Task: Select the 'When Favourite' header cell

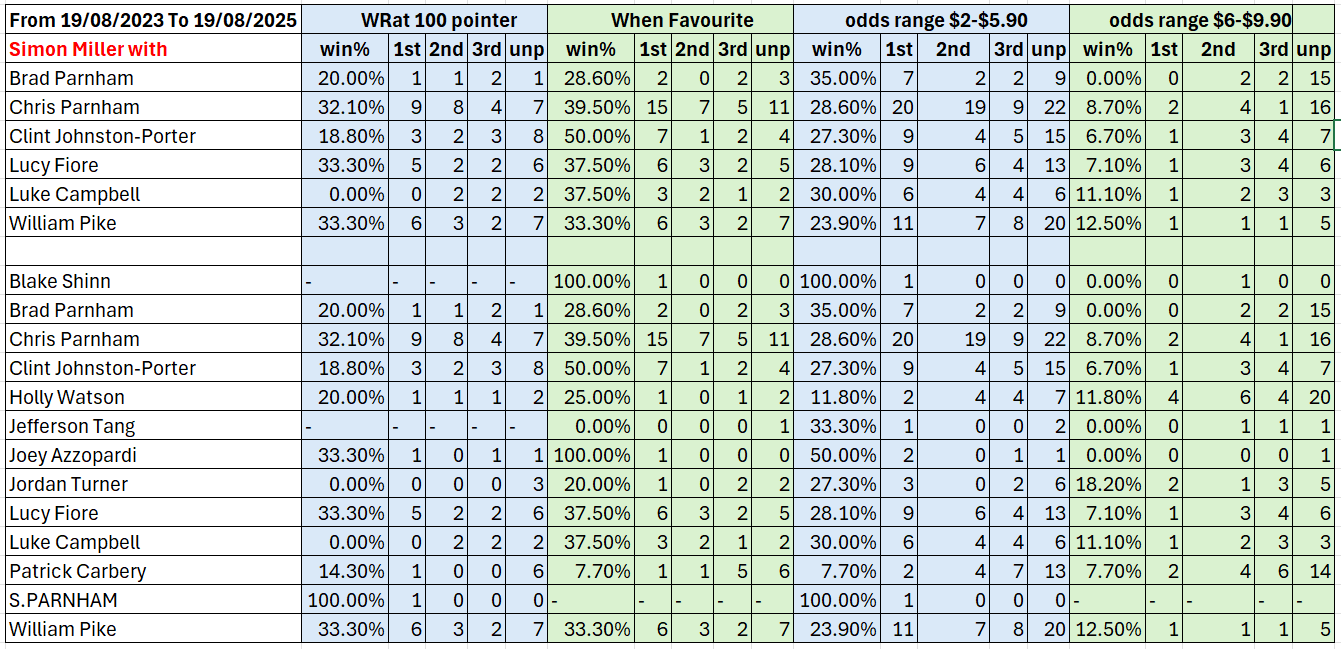Action: [671, 19]
